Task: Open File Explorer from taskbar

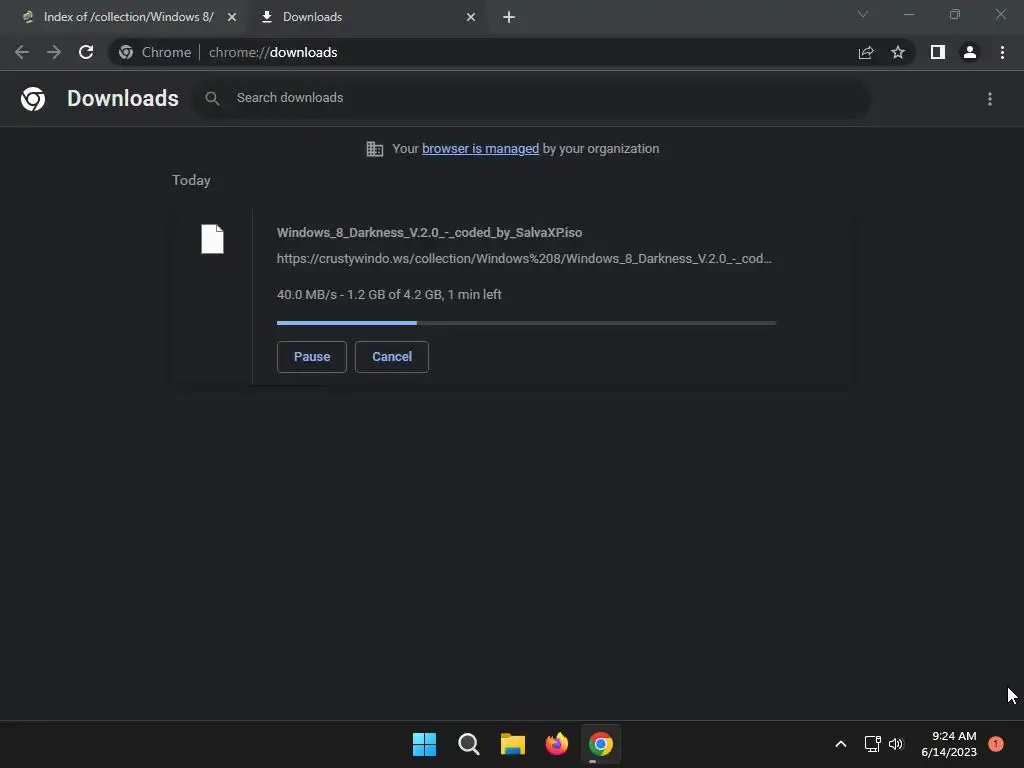Action: pos(513,744)
